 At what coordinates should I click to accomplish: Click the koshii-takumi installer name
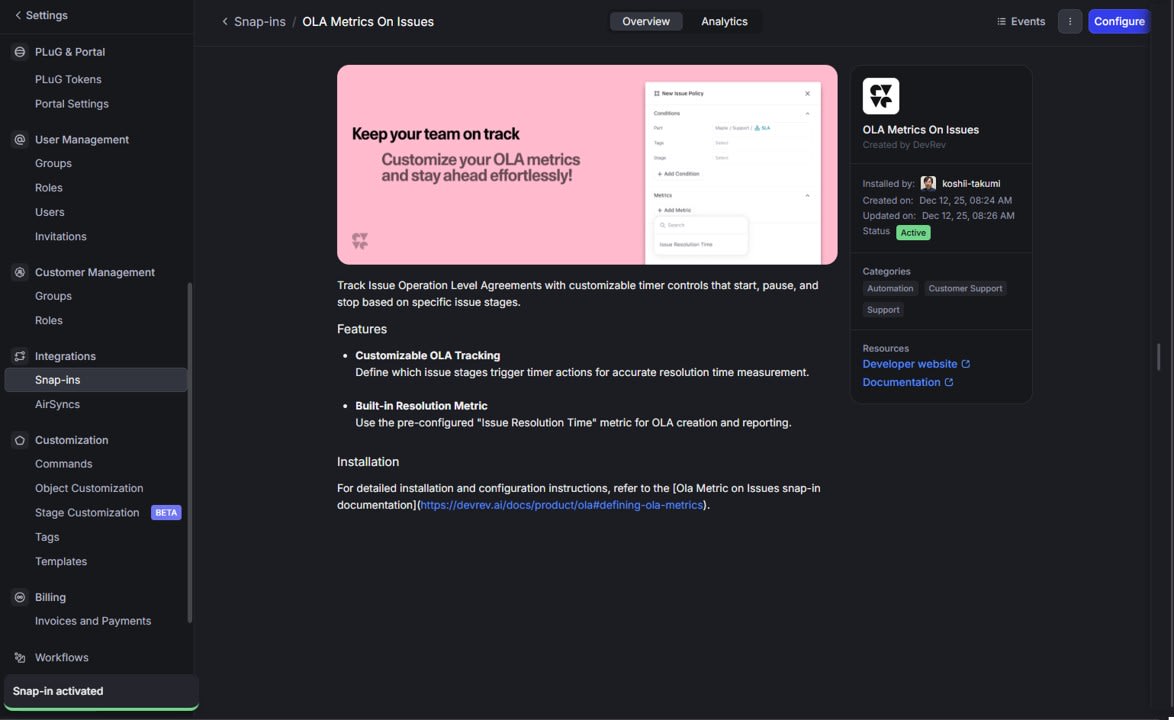click(x=970, y=183)
